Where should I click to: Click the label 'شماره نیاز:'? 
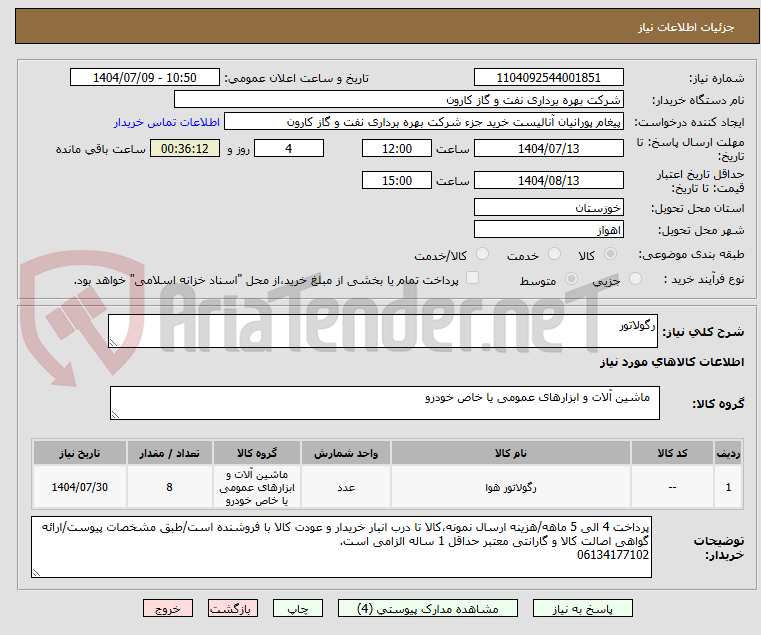pyautogui.click(x=716, y=78)
